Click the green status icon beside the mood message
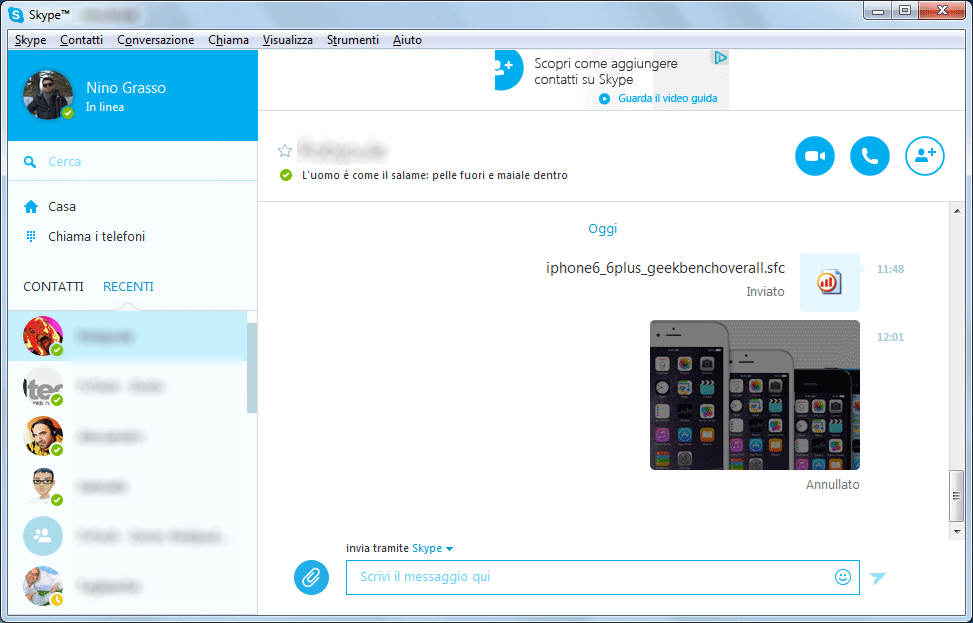Image resolution: width=973 pixels, height=623 pixels. pyautogui.click(x=285, y=176)
